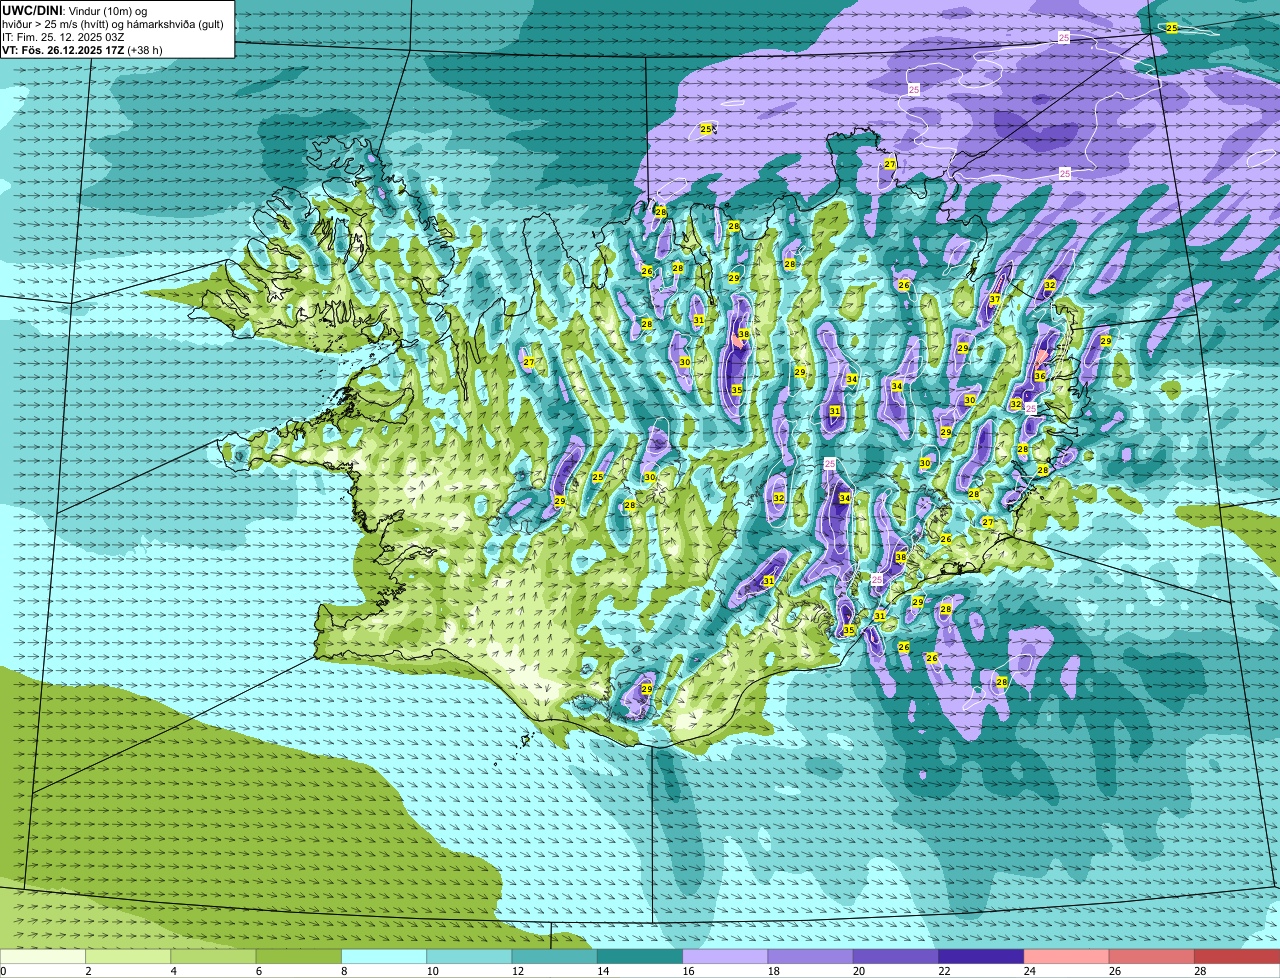Pick the 4–6 m/s green legend swatch
The image size is (1280, 978).
click(213, 956)
